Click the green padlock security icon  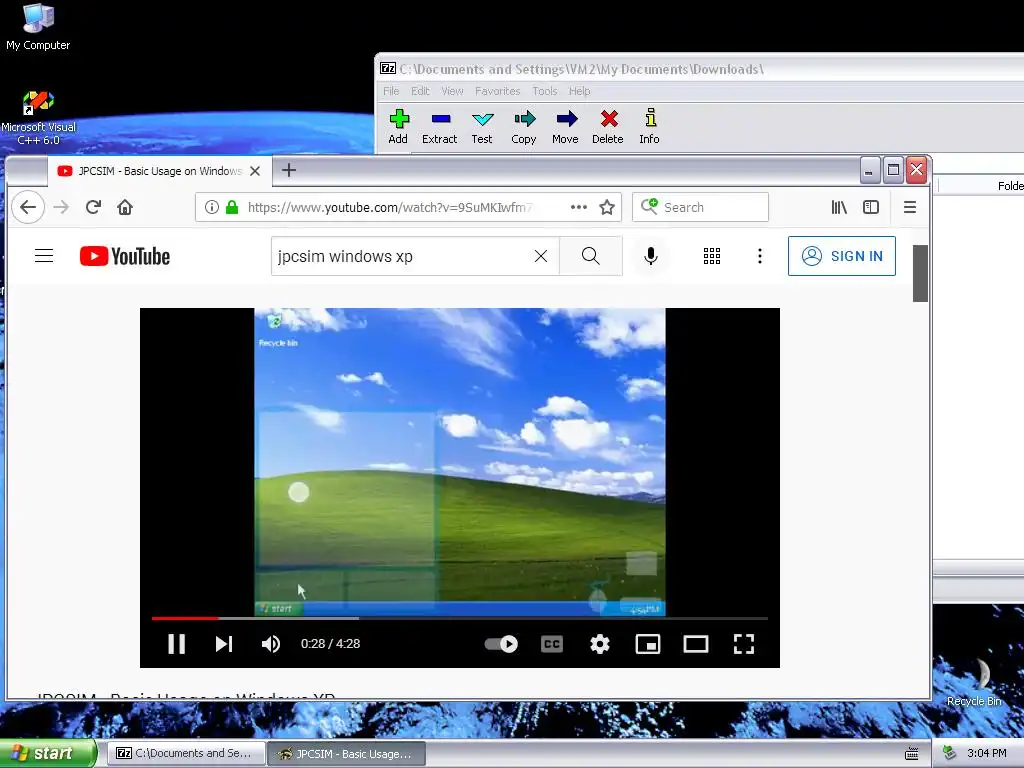click(x=232, y=207)
